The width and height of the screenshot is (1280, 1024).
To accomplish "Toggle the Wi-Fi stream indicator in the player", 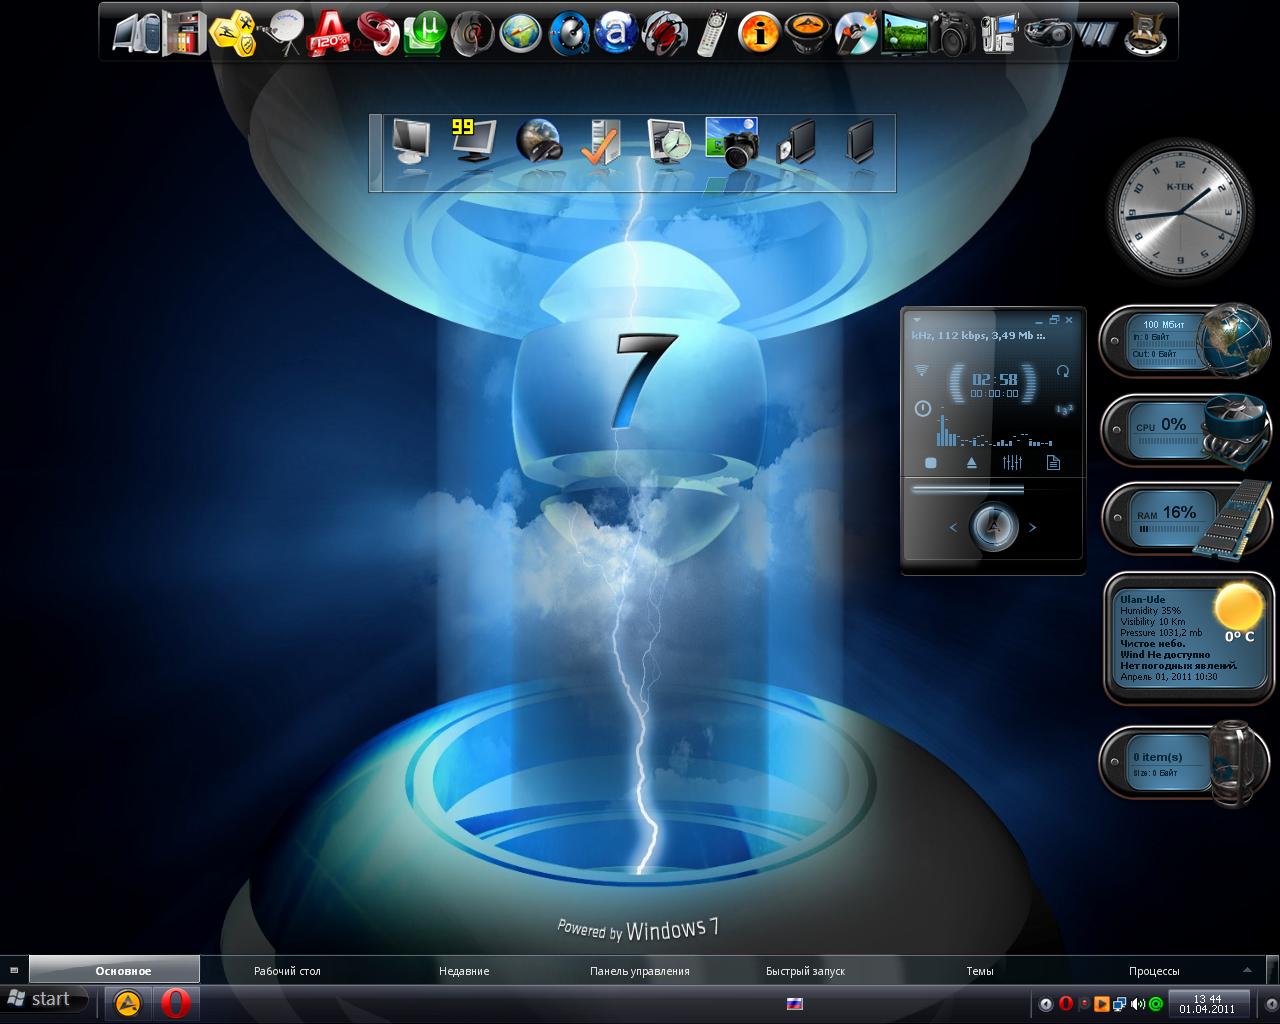I will (x=922, y=368).
